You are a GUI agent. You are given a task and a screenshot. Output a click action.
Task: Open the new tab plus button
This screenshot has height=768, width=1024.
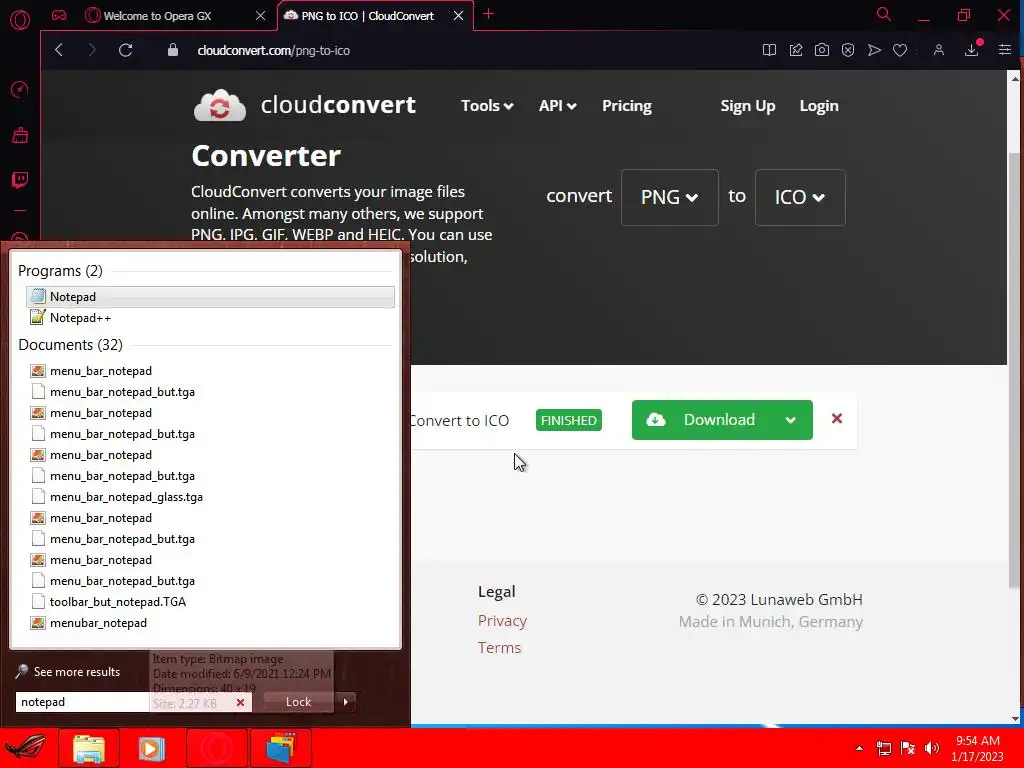tap(488, 14)
